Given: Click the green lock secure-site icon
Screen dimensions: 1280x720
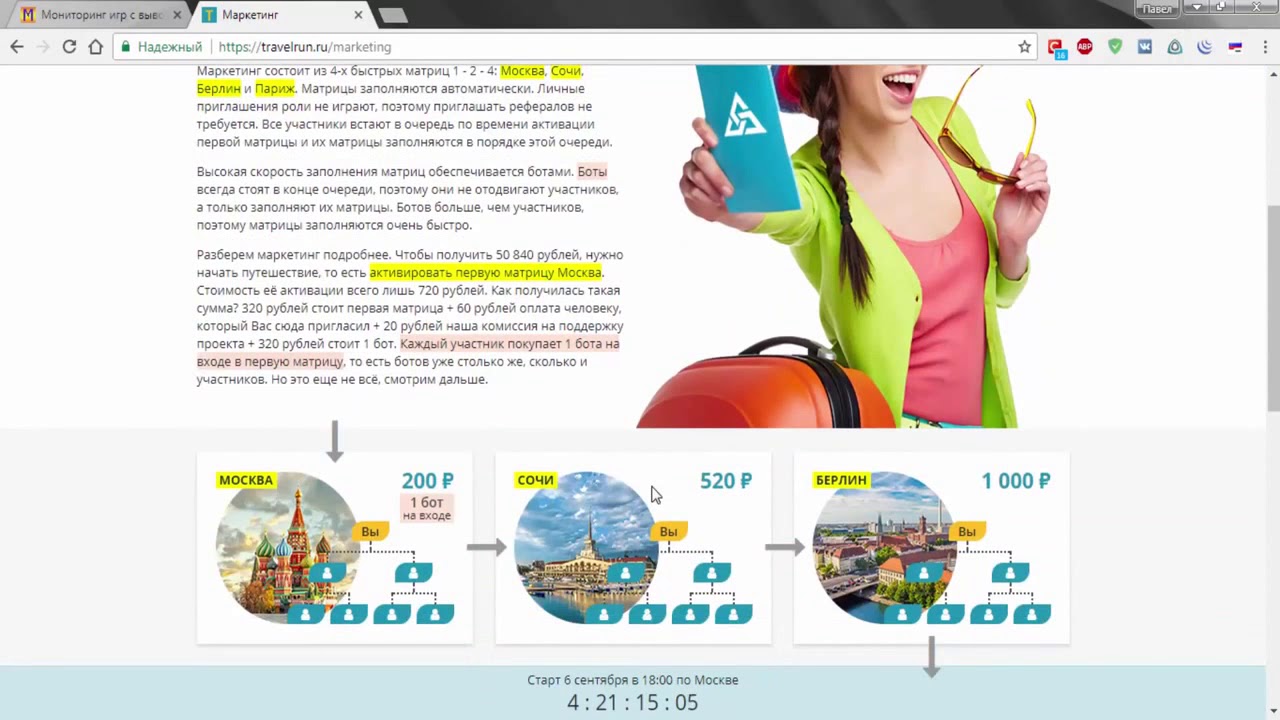Looking at the screenshot, I should coord(125,47).
